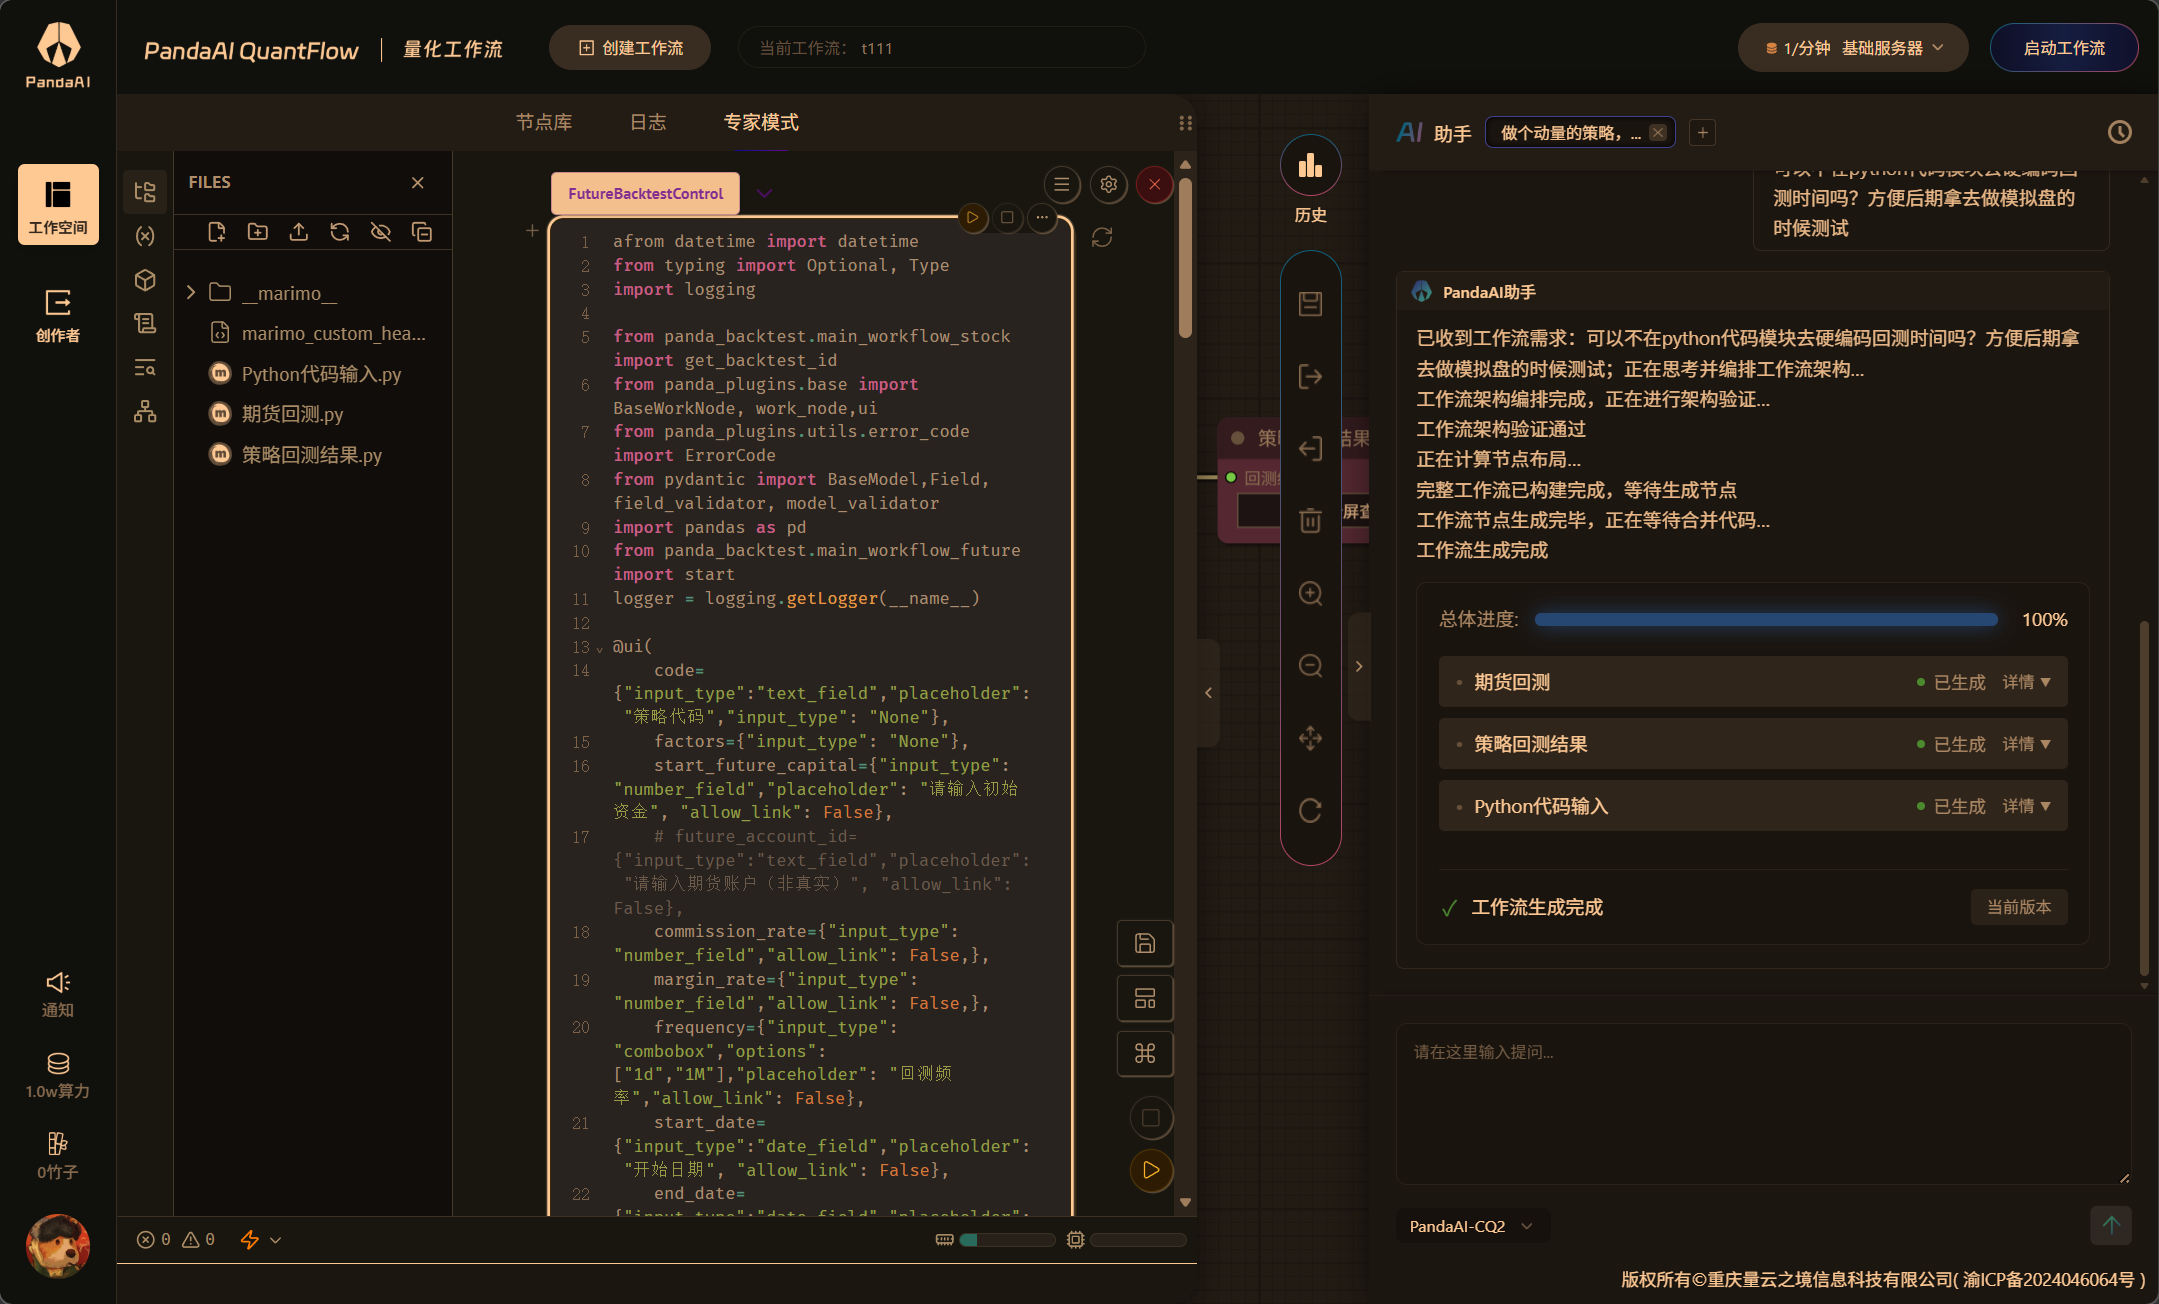Open the packages cube icon
Screen dimensions: 2159x1304
(145, 280)
